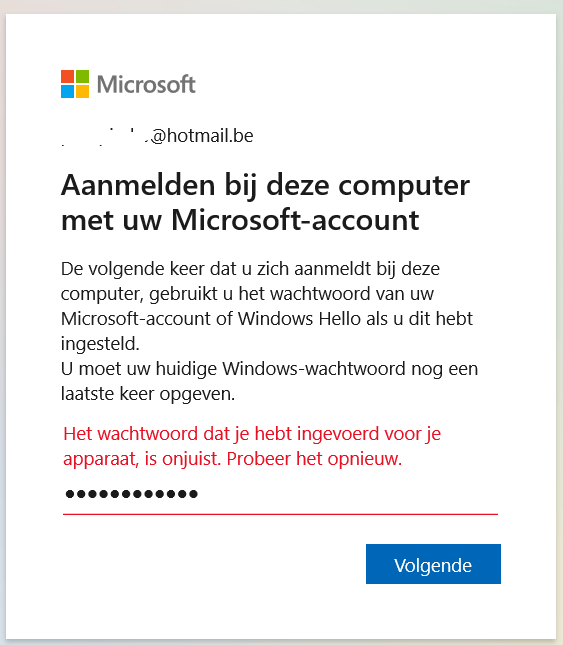Click the green square of Microsoft logo
Screen dimensions: 563x645
click(82, 77)
